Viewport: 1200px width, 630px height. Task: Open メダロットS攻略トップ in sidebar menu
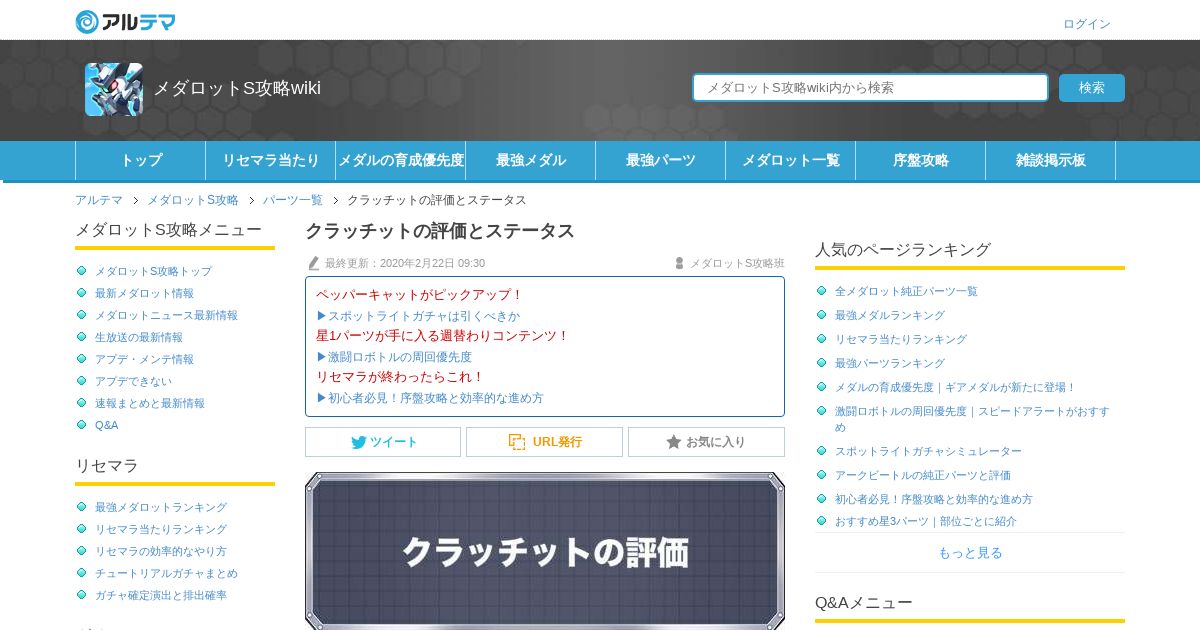[x=153, y=271]
